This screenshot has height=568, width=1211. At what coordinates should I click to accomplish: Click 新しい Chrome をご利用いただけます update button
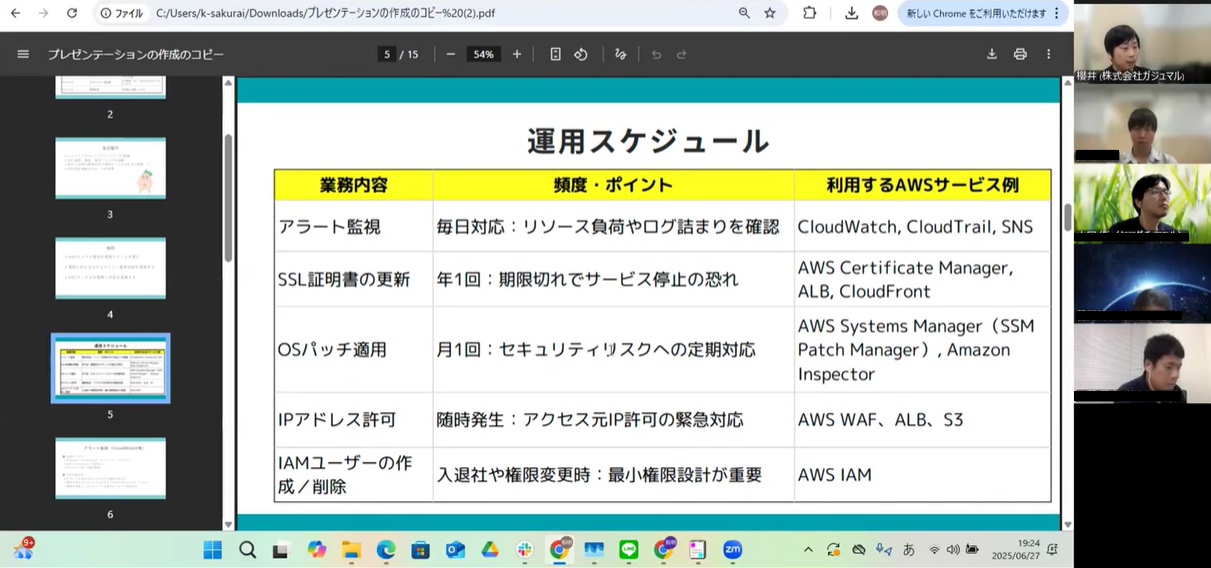976,13
